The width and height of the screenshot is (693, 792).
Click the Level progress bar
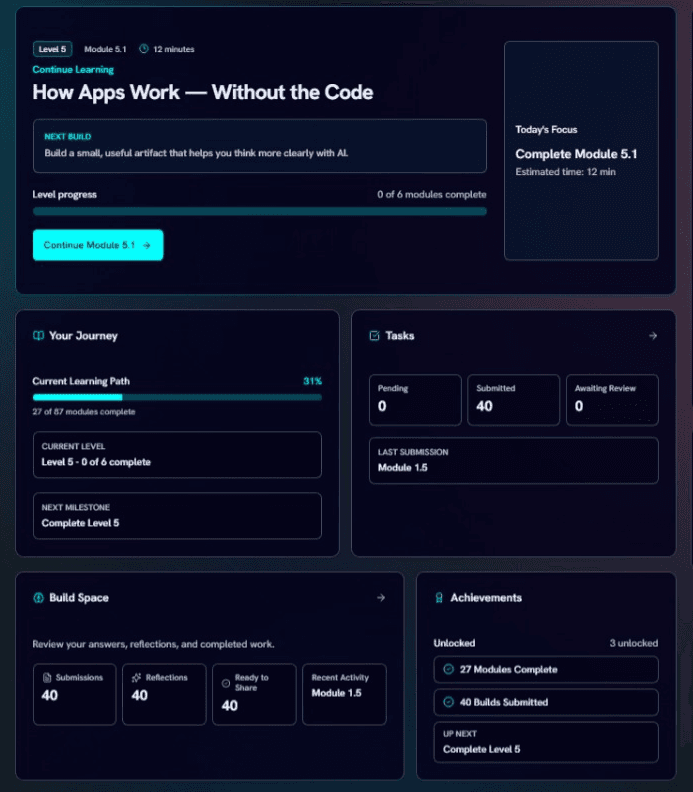[260, 211]
